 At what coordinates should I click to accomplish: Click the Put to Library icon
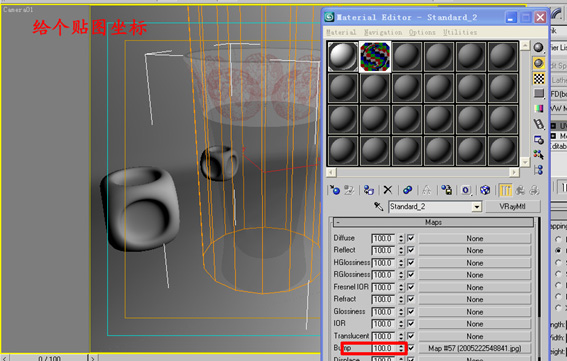click(x=447, y=190)
